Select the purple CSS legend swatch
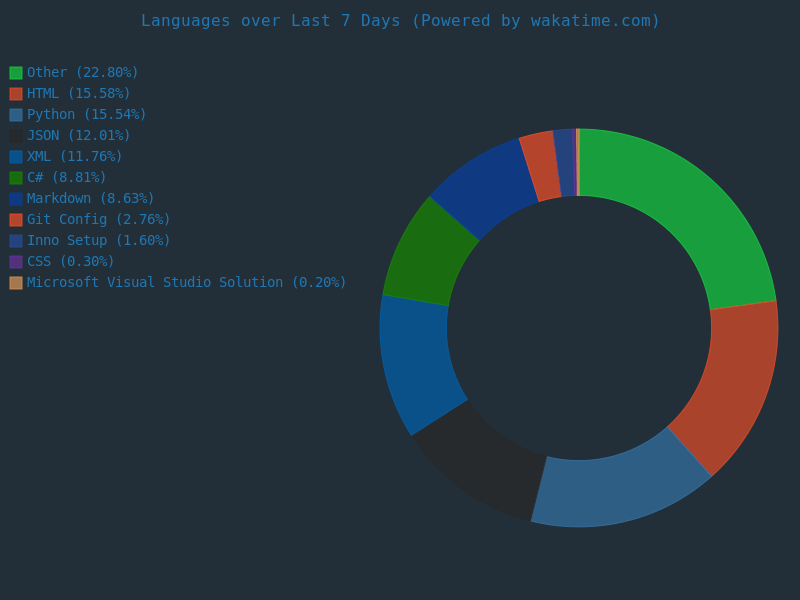Viewport: 800px width, 600px height. point(16,262)
